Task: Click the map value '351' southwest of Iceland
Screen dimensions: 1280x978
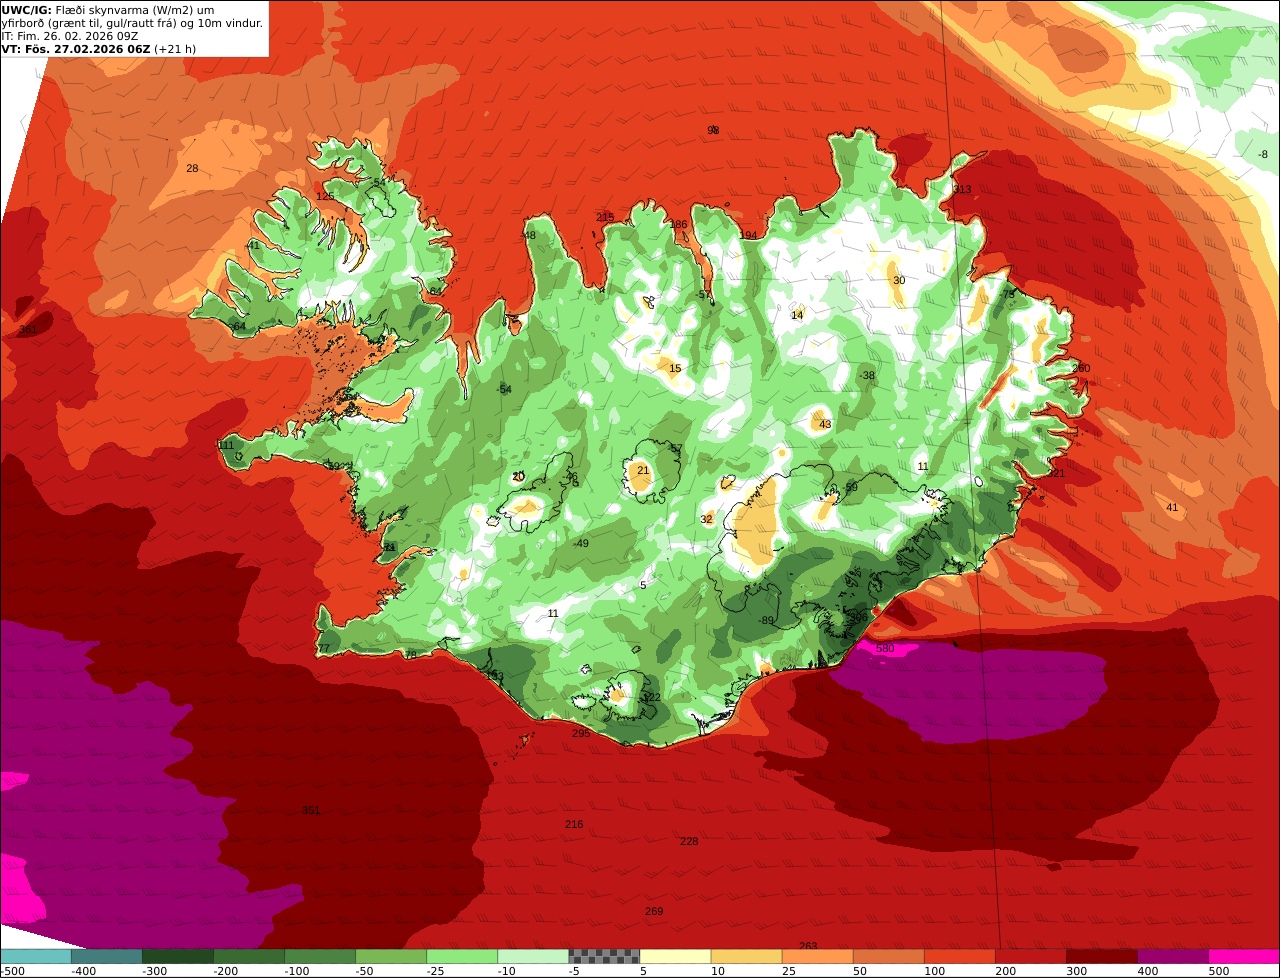Action: (311, 810)
